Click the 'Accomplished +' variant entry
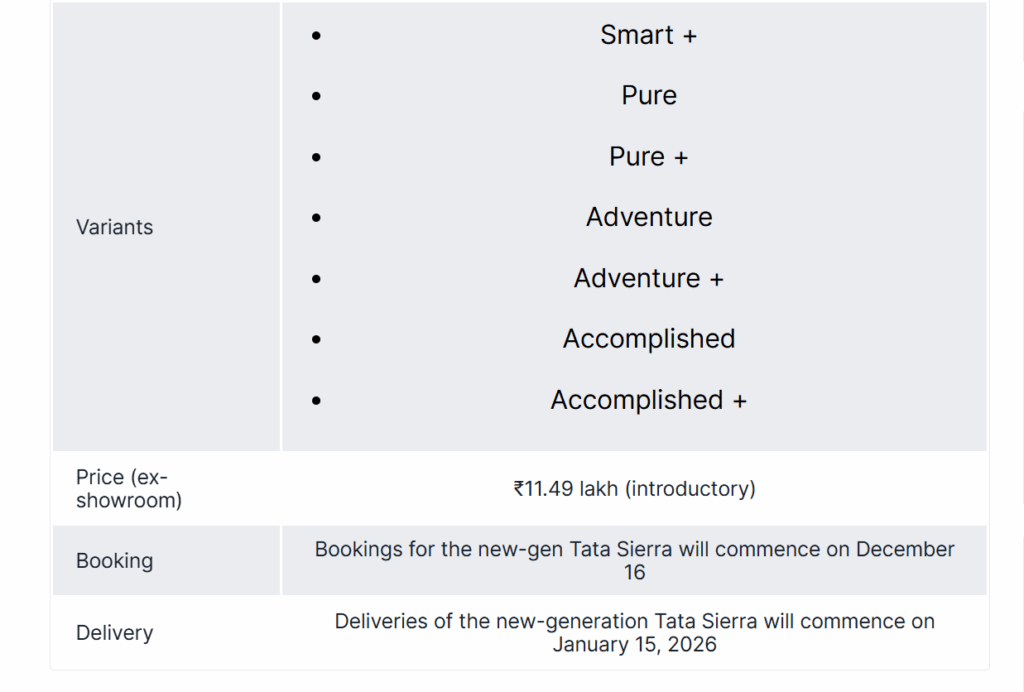1024x692 pixels. coord(648,400)
